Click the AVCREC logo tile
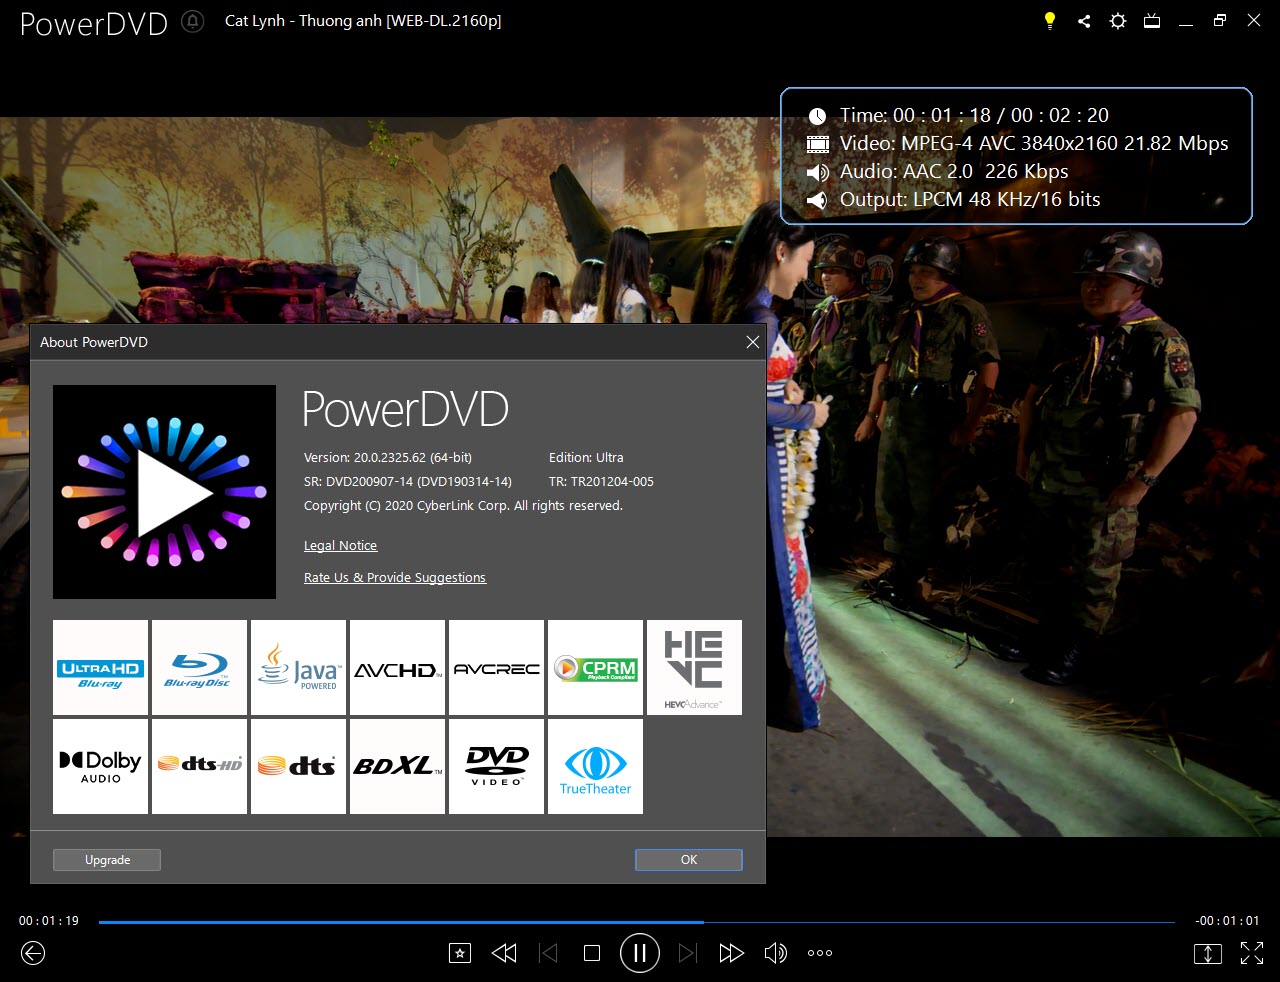Screen dimensions: 1280x982 tap(496, 667)
